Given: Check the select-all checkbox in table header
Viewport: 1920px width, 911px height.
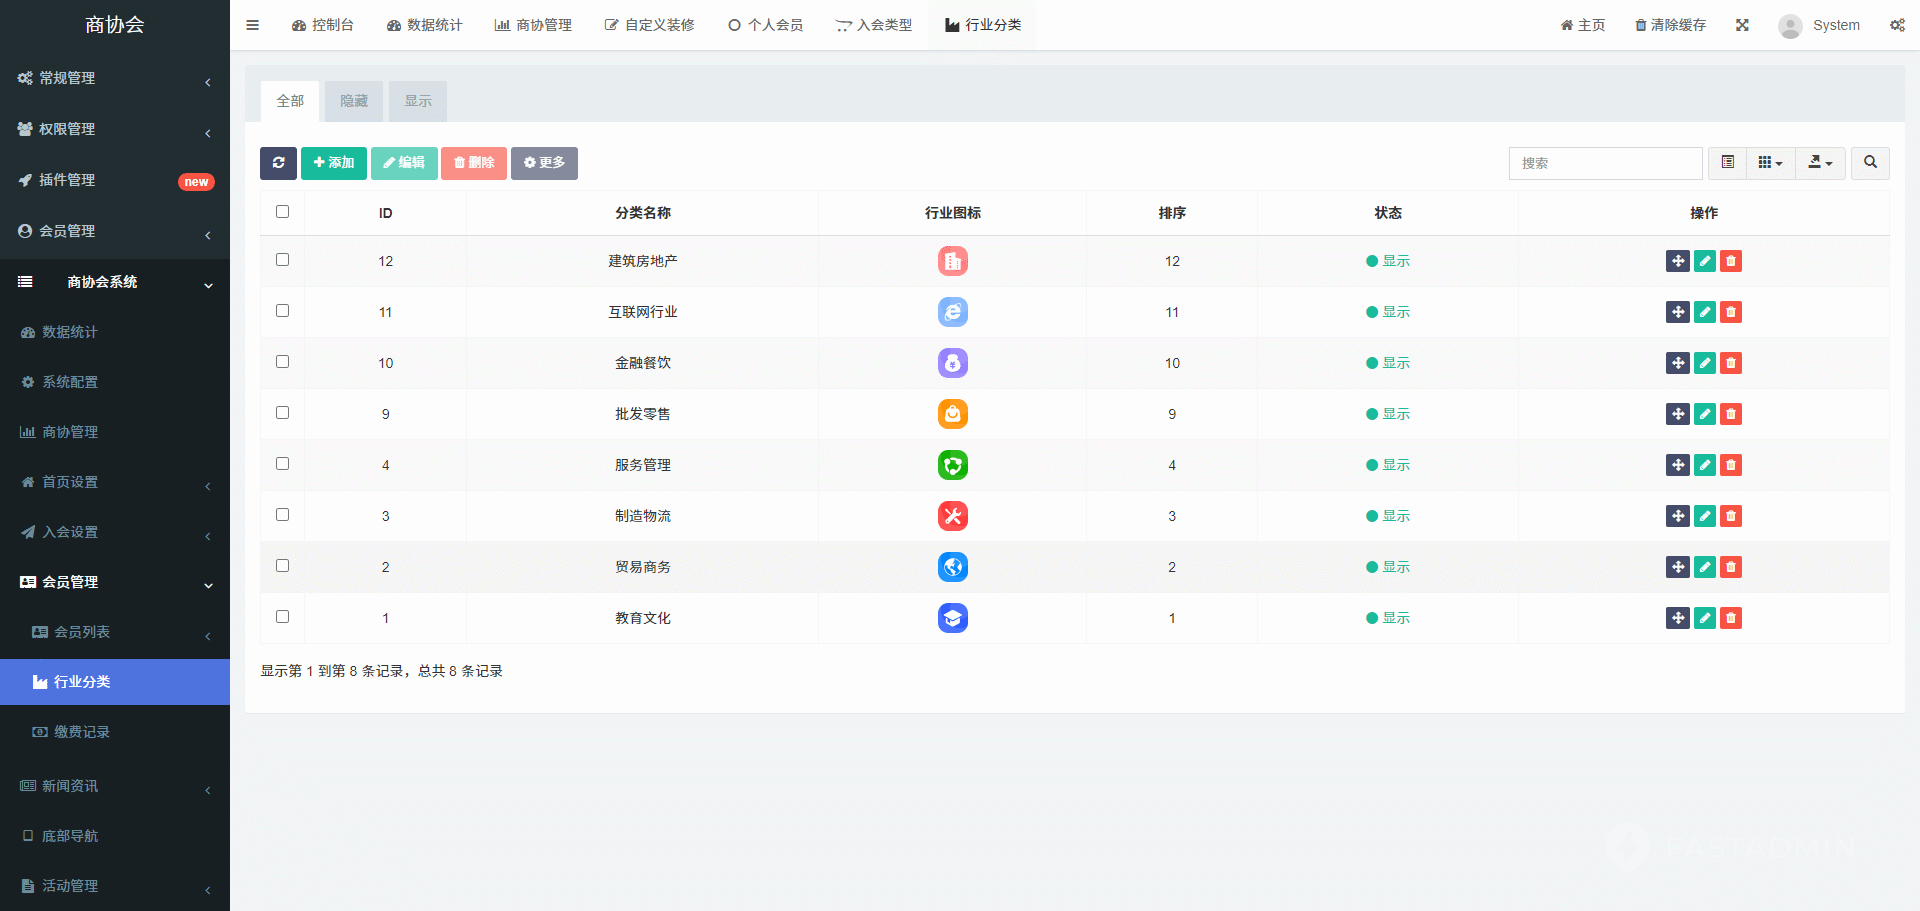Looking at the screenshot, I should 283,212.
